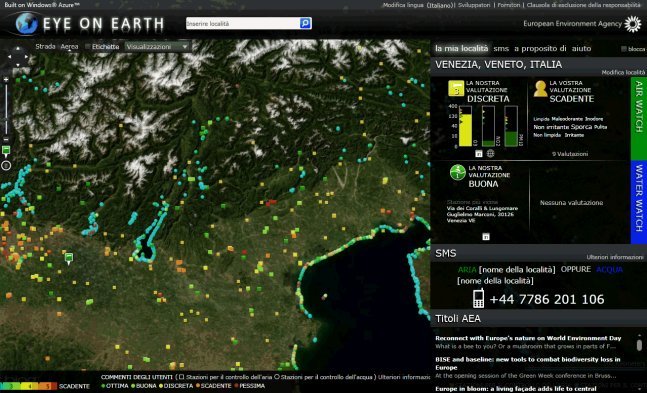Open Reconnect with Europe's nature headline
This screenshot has width=647, height=393.
click(528, 338)
